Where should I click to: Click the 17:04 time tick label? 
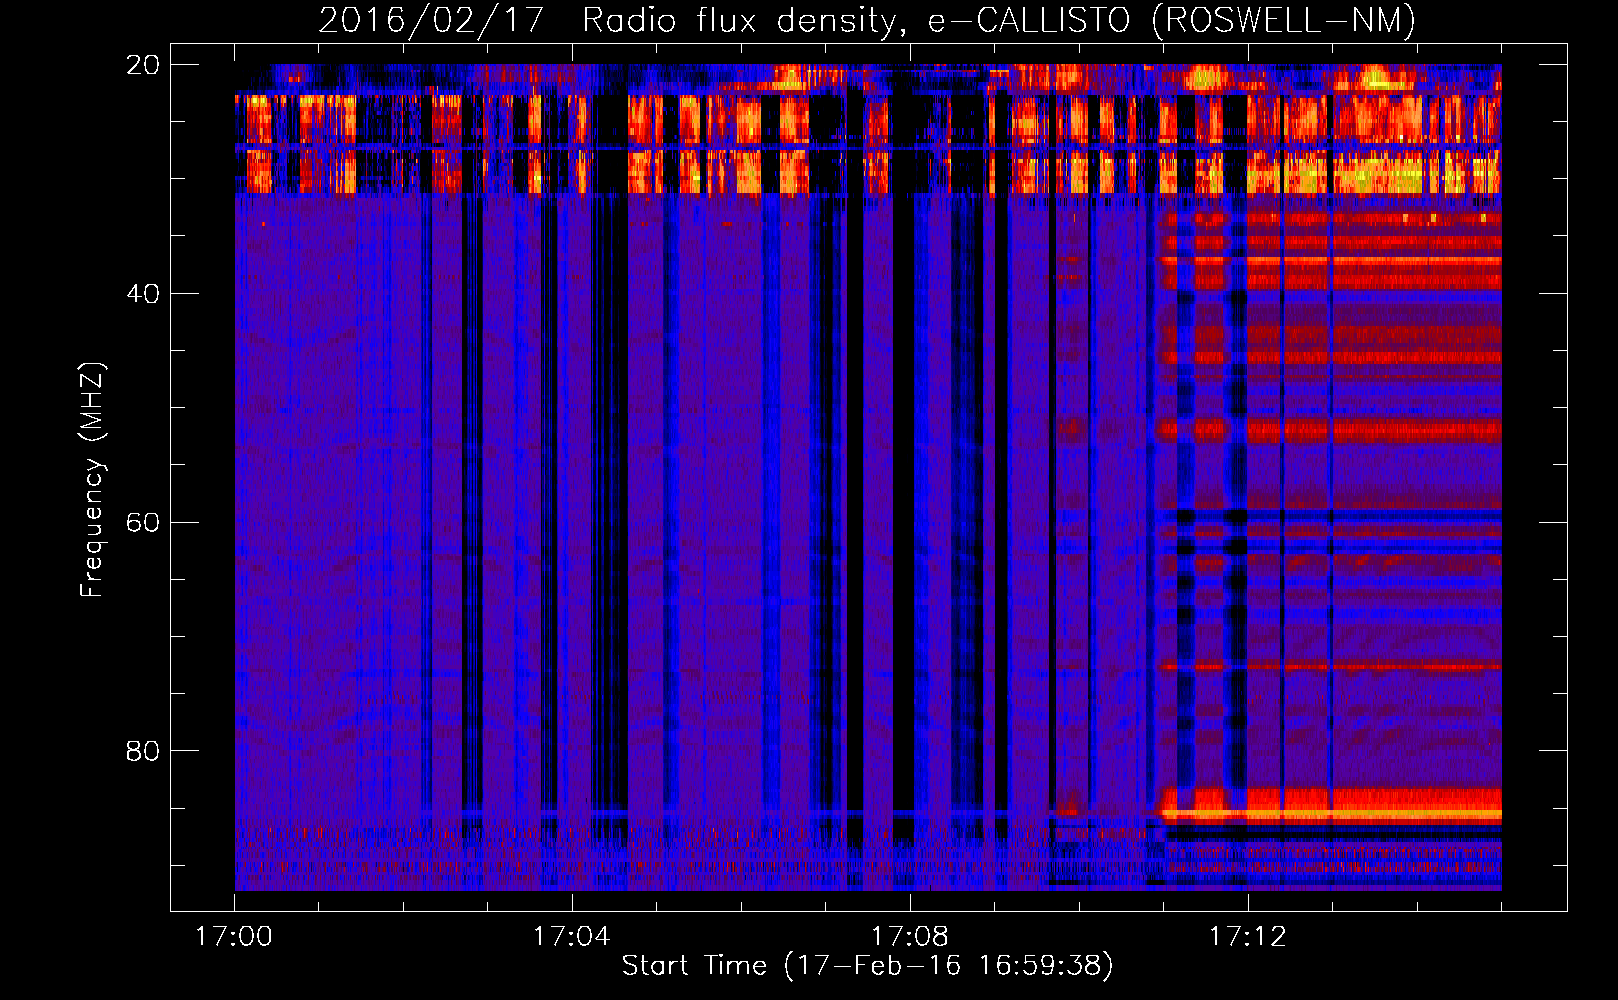click(x=571, y=937)
